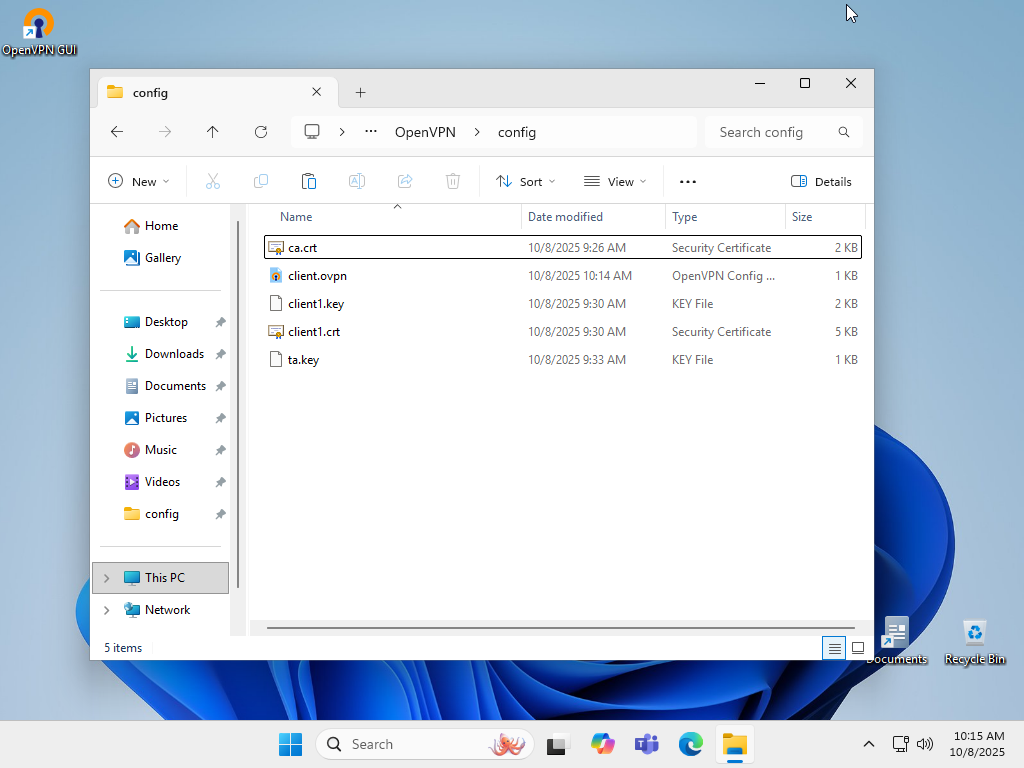
Task: Expand the This PC tree node
Action: click(x=107, y=578)
